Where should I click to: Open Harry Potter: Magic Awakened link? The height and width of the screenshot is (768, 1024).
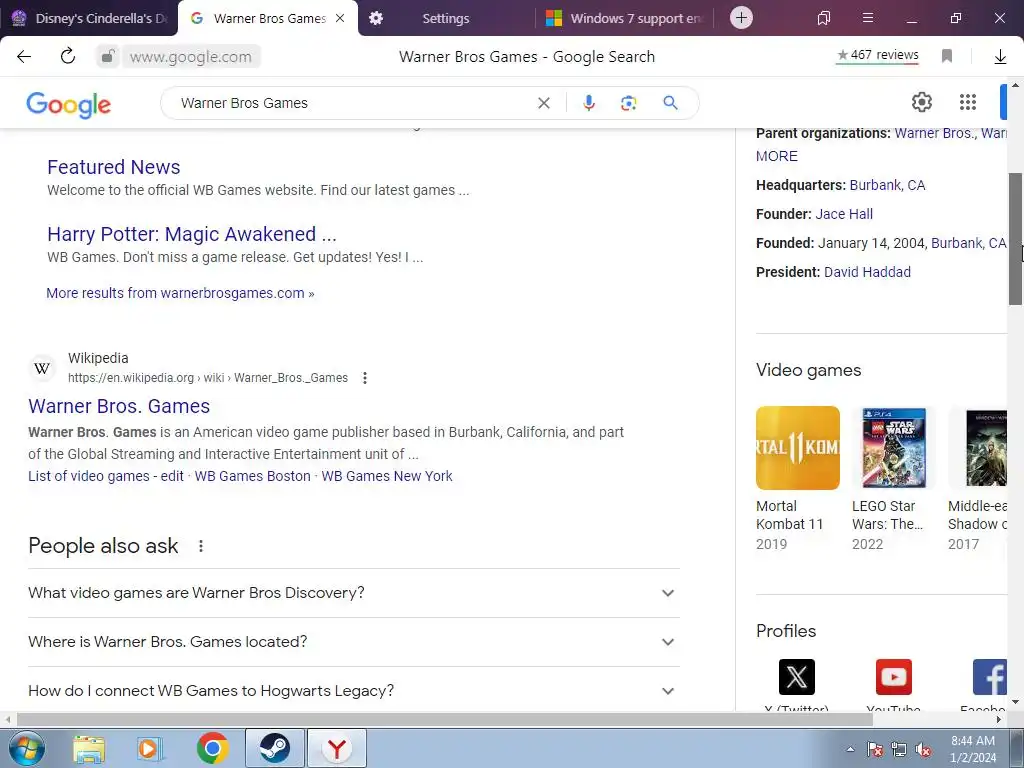[x=192, y=234]
